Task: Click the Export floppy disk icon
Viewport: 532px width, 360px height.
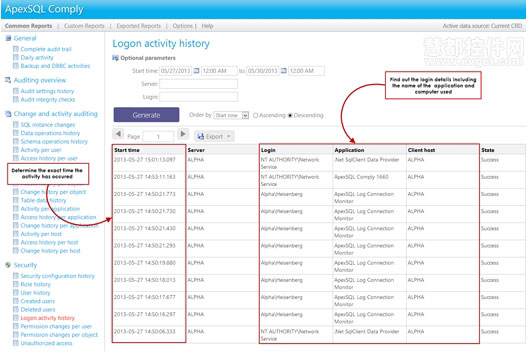Action: point(201,136)
